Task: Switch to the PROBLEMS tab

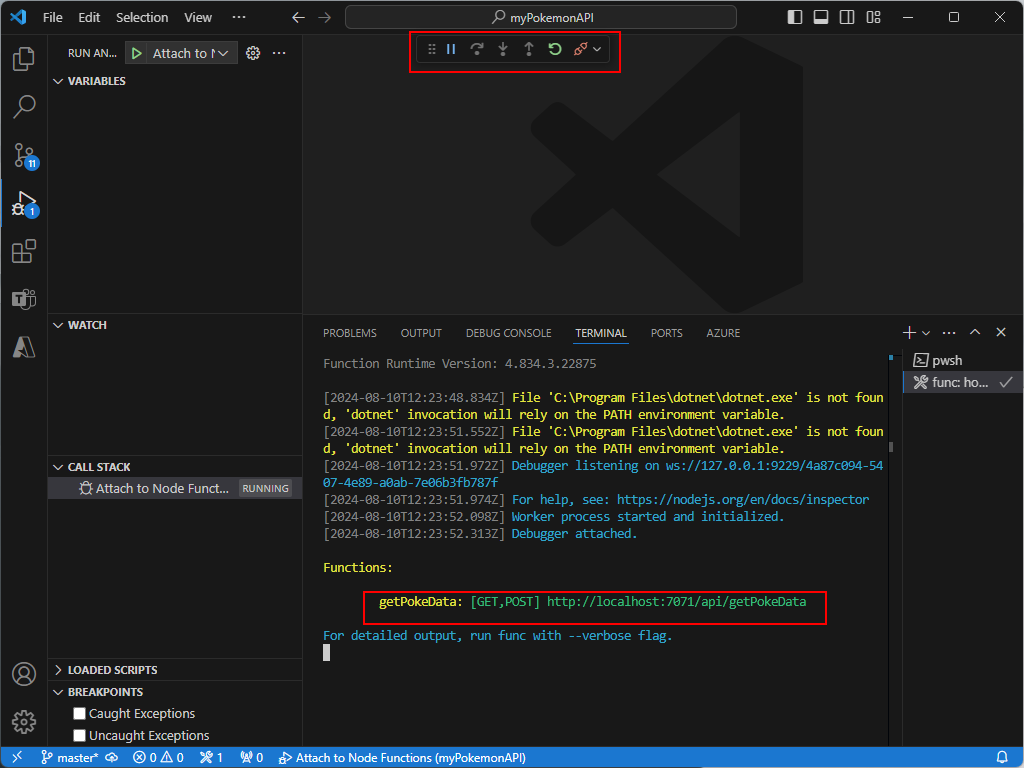Action: [x=350, y=333]
